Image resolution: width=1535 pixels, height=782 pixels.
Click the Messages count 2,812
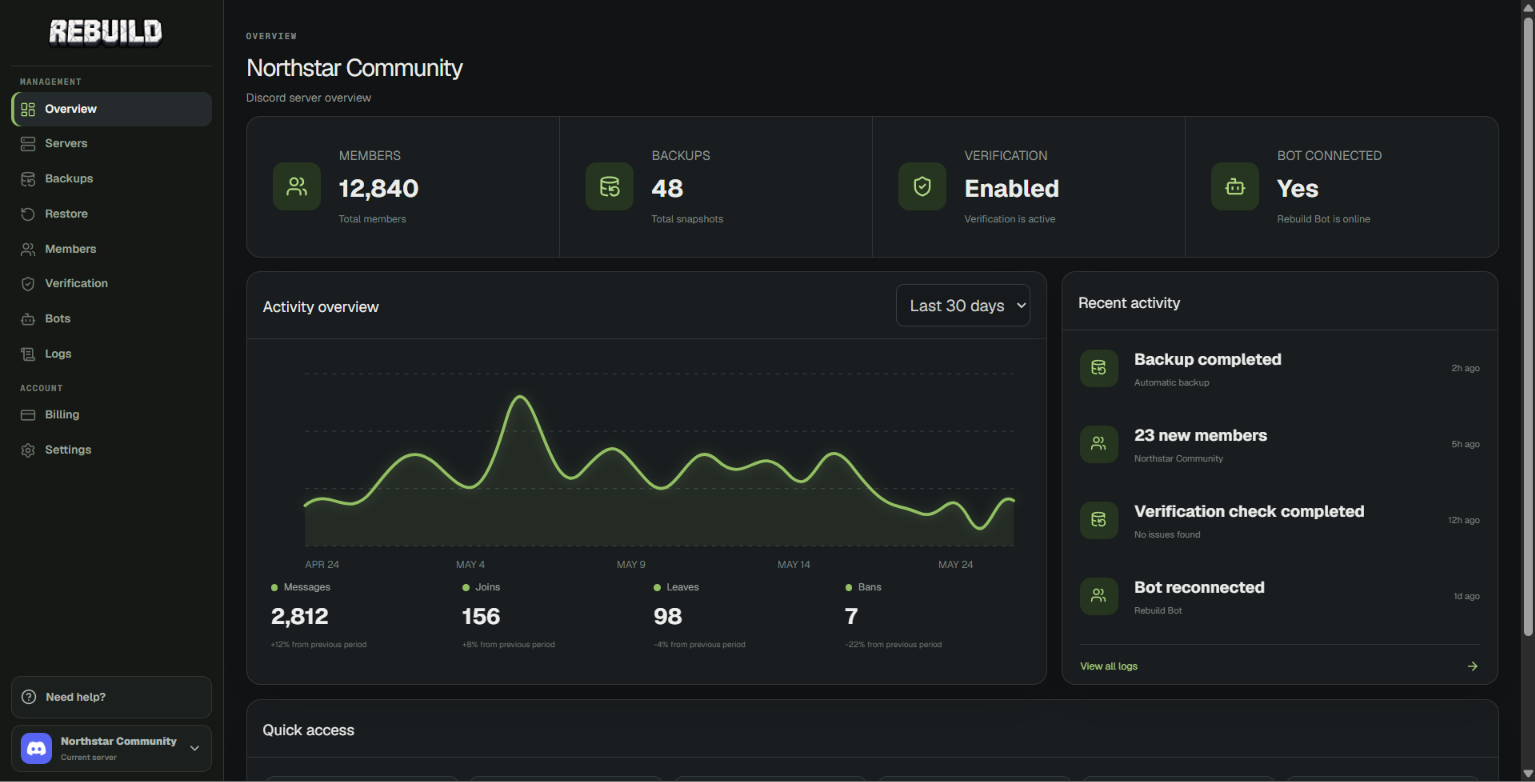point(300,616)
